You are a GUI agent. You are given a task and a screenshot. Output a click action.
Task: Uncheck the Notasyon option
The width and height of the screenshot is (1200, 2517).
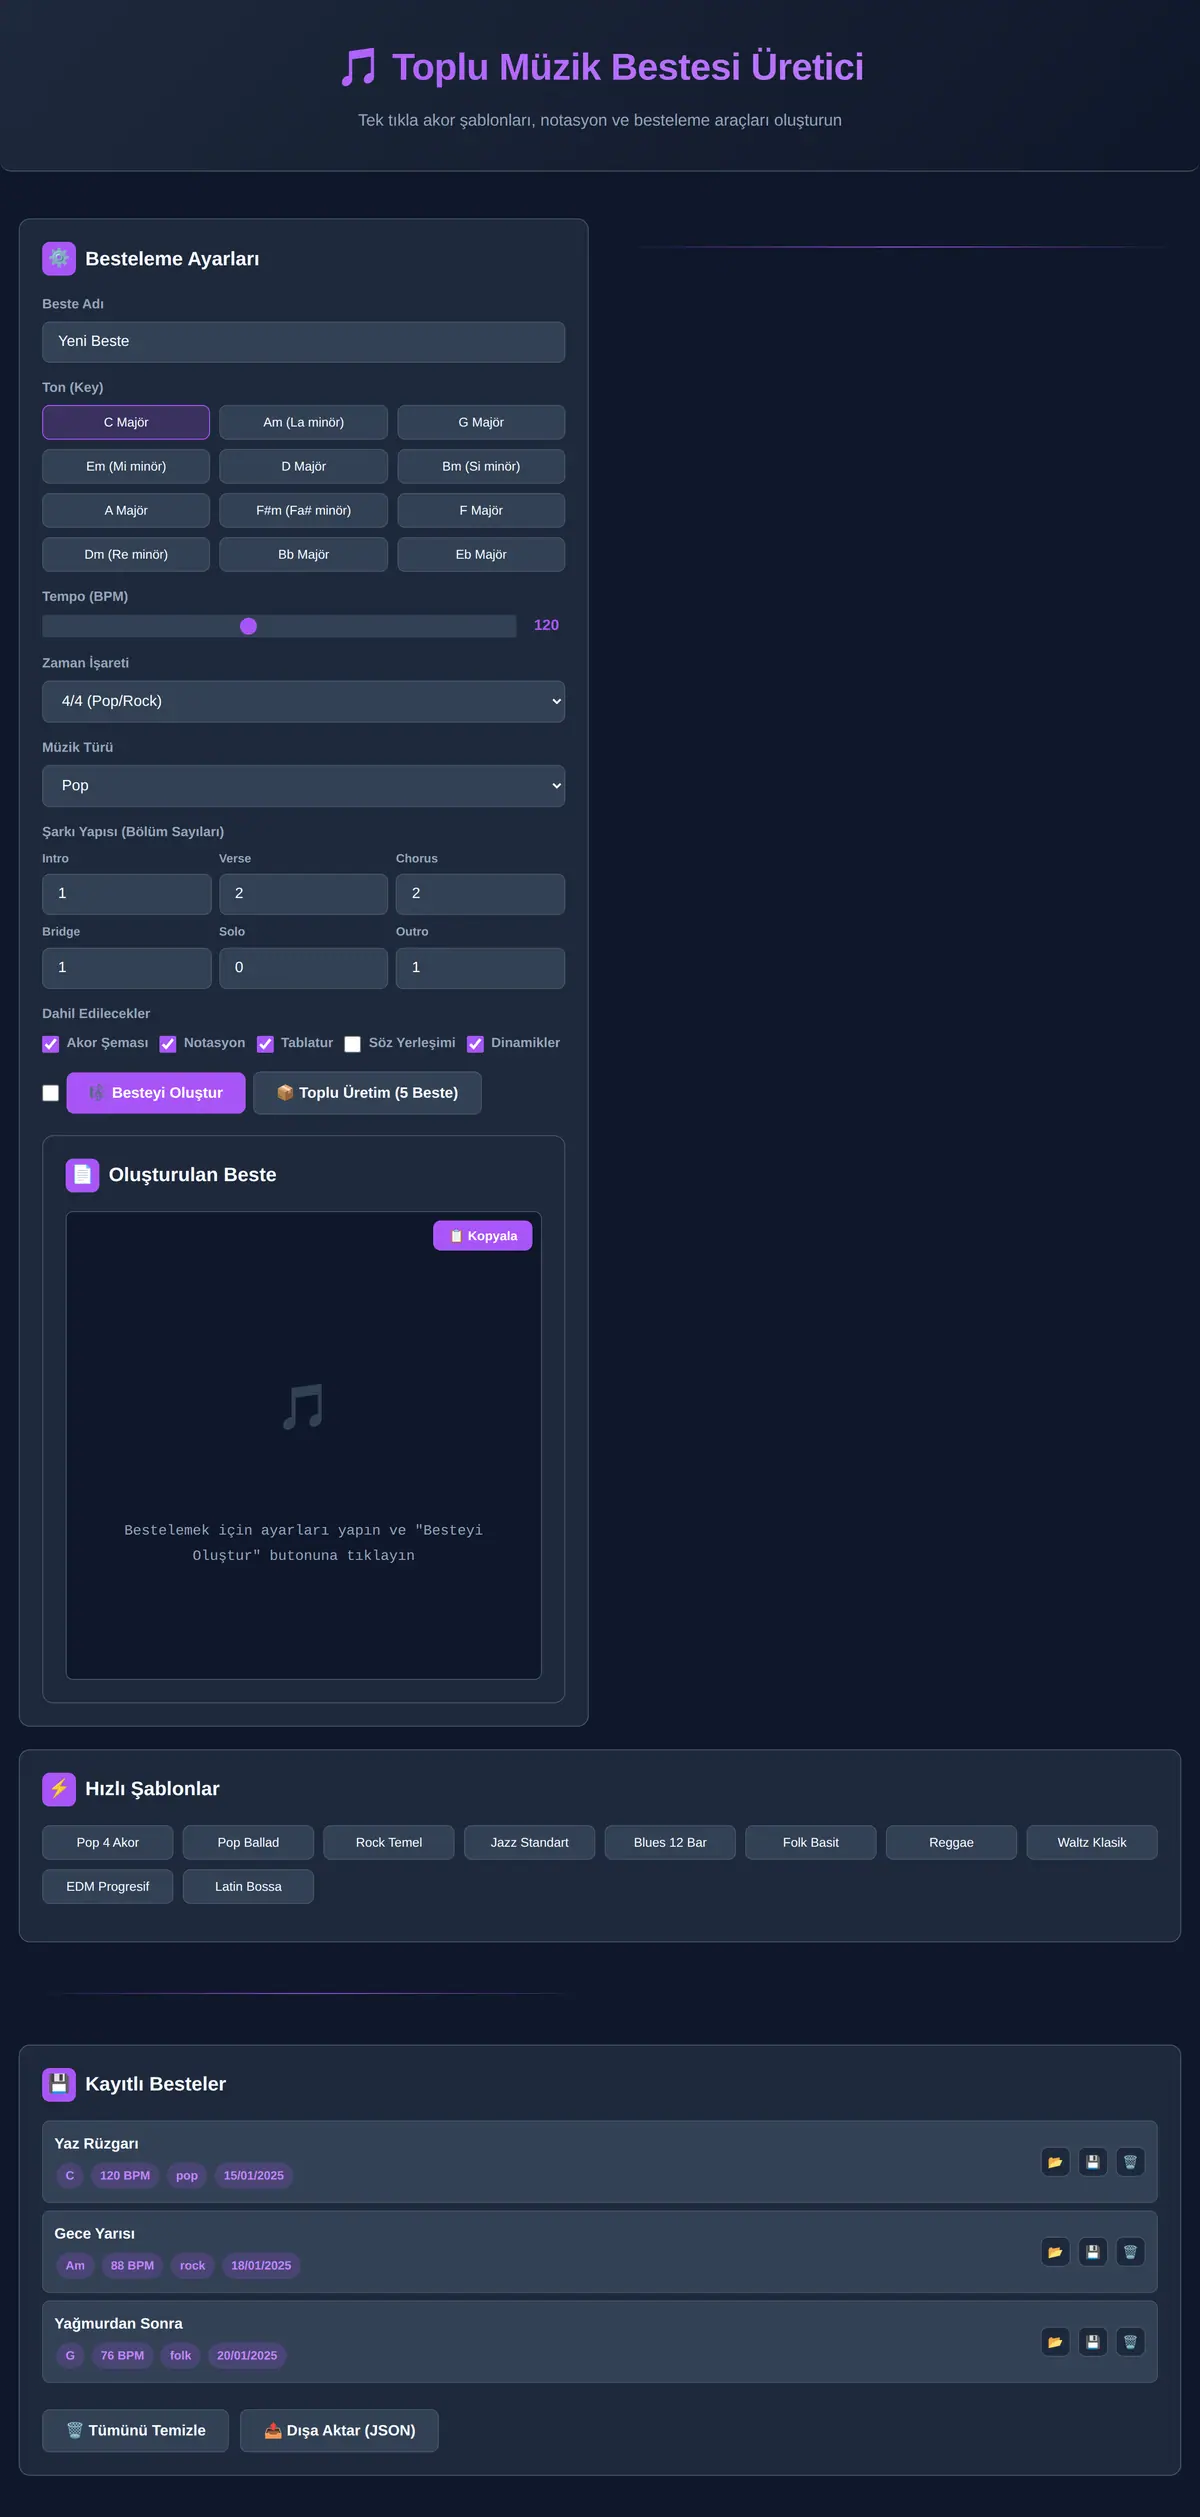pos(168,1044)
